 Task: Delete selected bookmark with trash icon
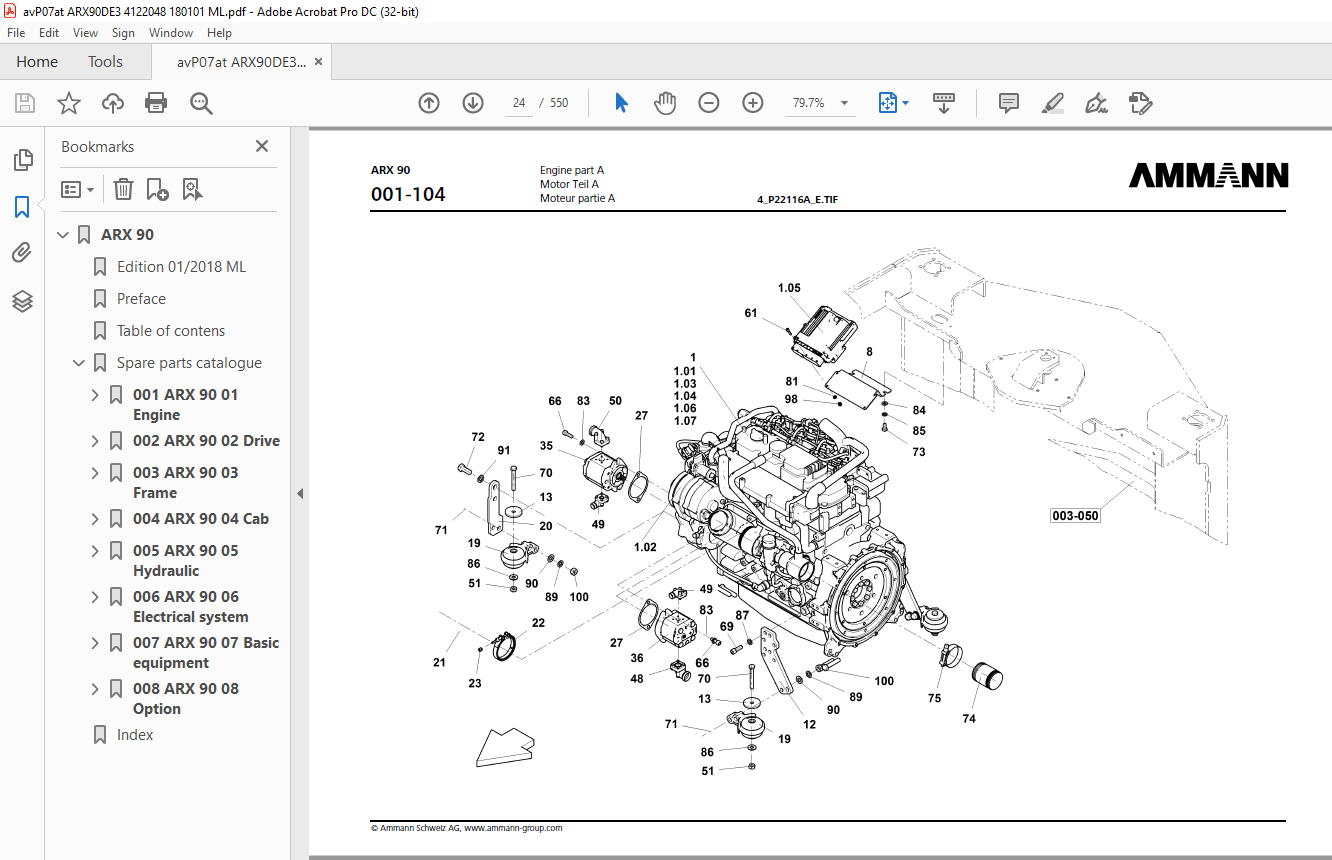pyautogui.click(x=123, y=189)
